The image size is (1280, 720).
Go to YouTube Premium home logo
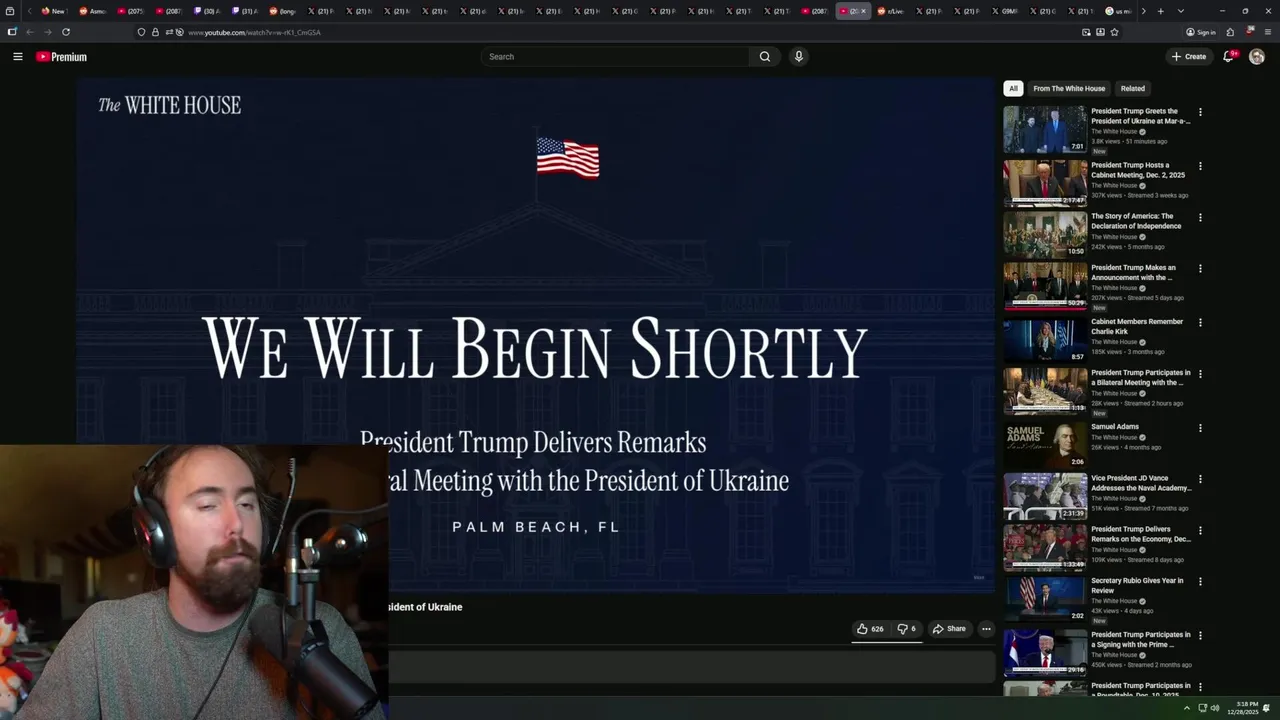click(61, 57)
